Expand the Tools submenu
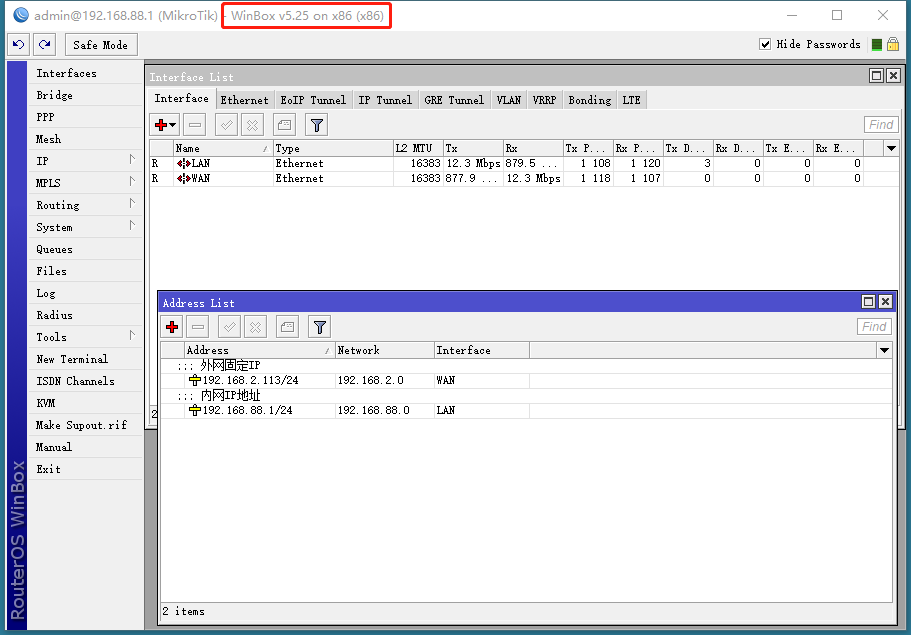 pyautogui.click(x=85, y=338)
